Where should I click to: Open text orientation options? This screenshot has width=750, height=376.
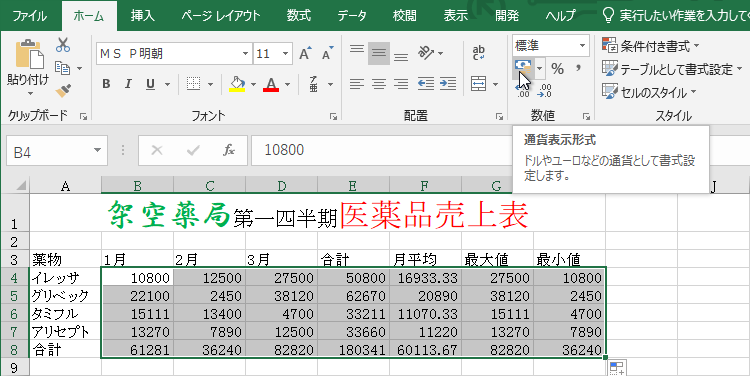(426, 53)
